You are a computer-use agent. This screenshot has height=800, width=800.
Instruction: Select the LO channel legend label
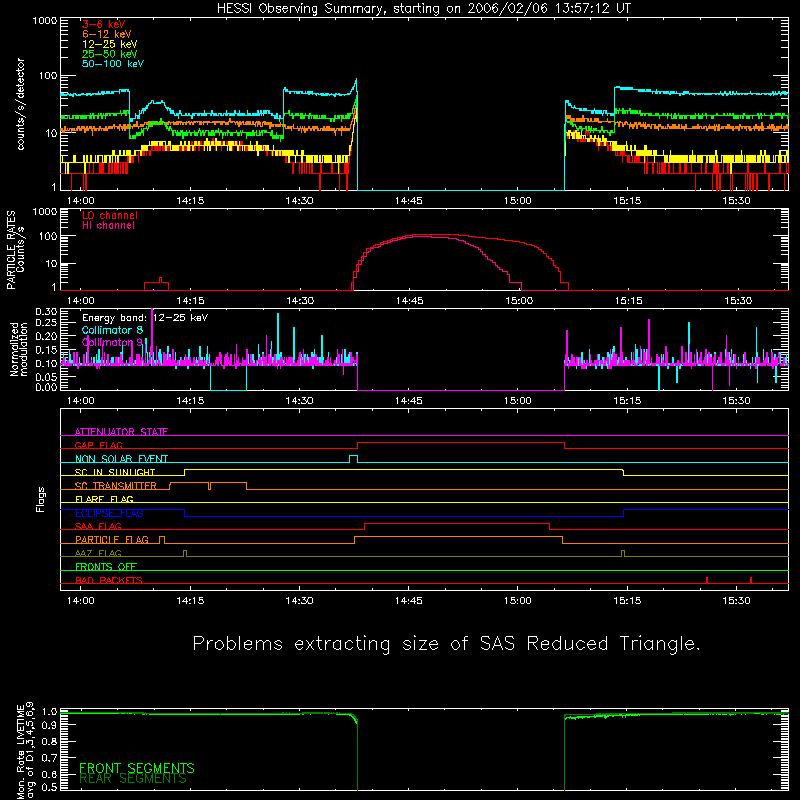pos(110,215)
